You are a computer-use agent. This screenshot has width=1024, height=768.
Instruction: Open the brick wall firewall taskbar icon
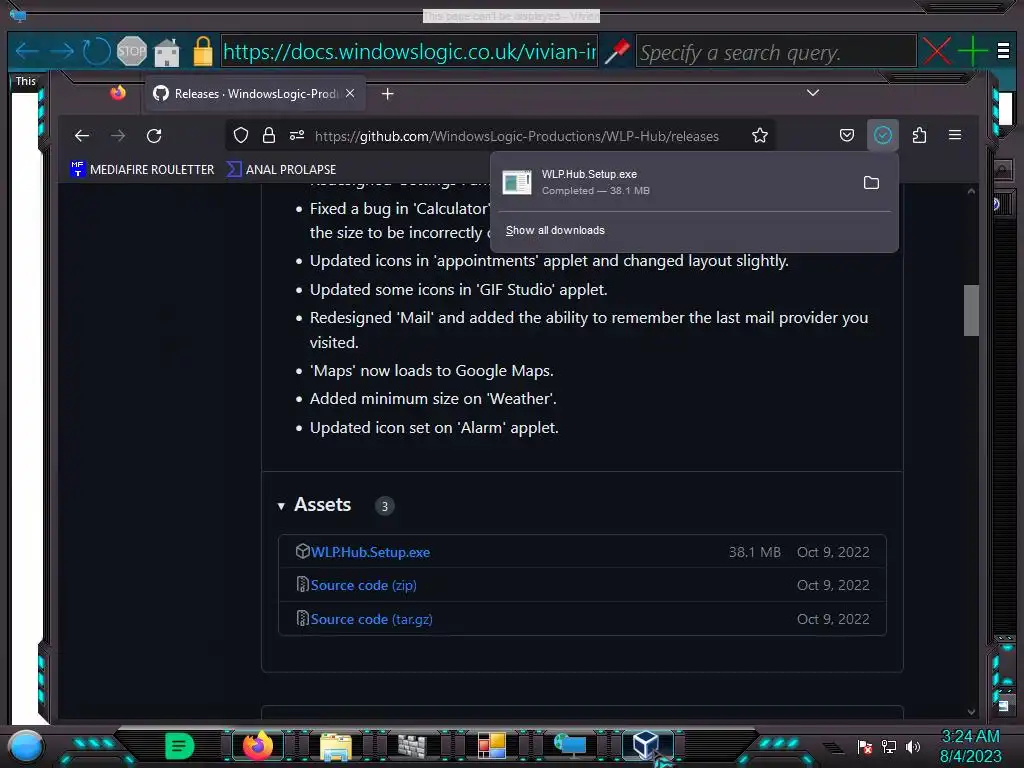pyautogui.click(x=412, y=746)
